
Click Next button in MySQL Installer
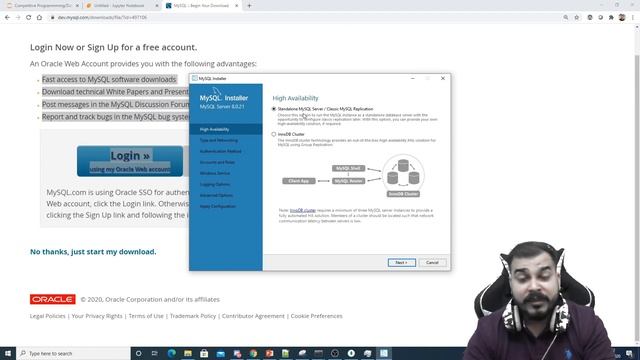[x=402, y=262]
